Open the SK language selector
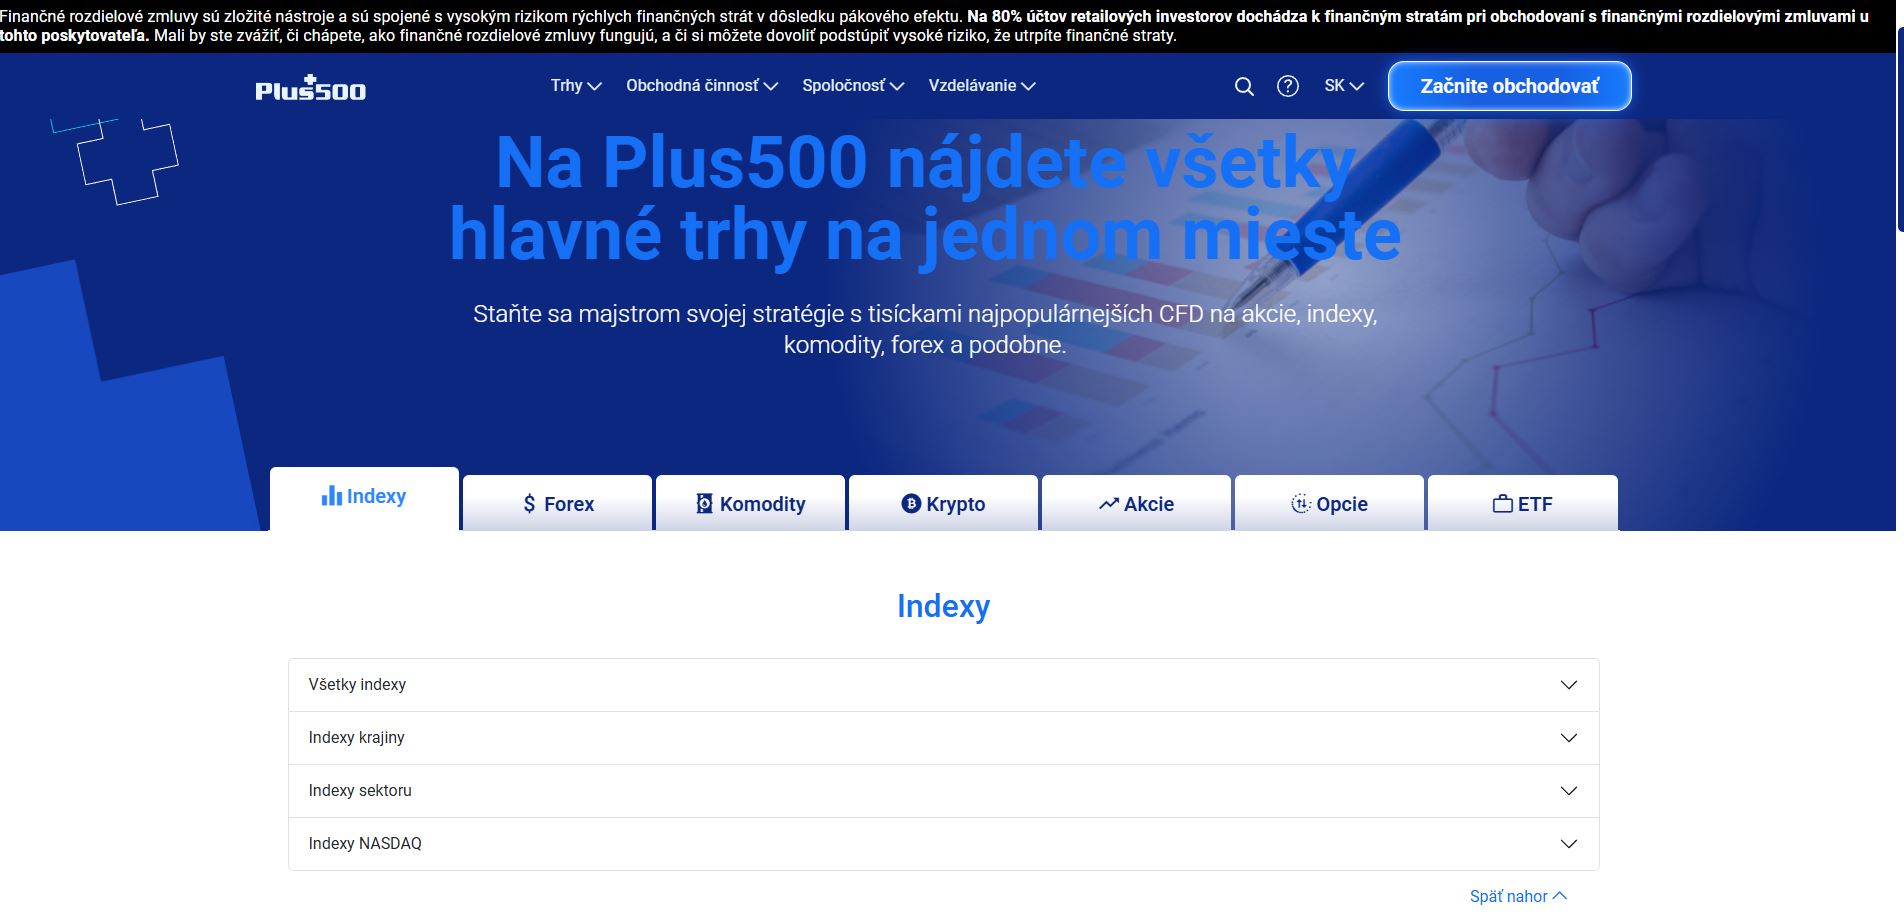 coord(1344,86)
